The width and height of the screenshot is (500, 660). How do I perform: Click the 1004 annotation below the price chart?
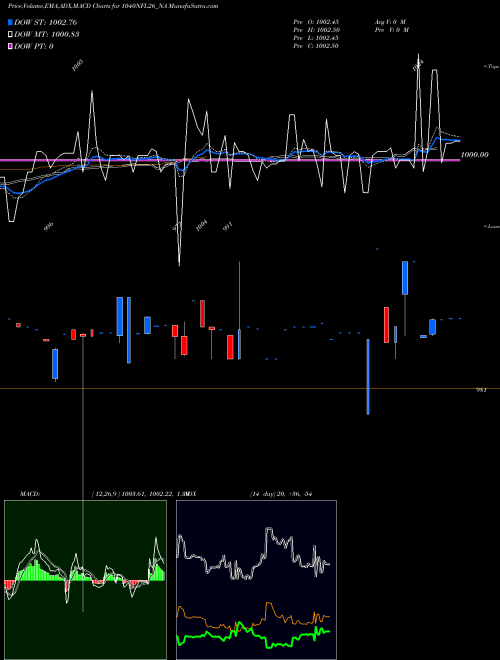[202, 226]
